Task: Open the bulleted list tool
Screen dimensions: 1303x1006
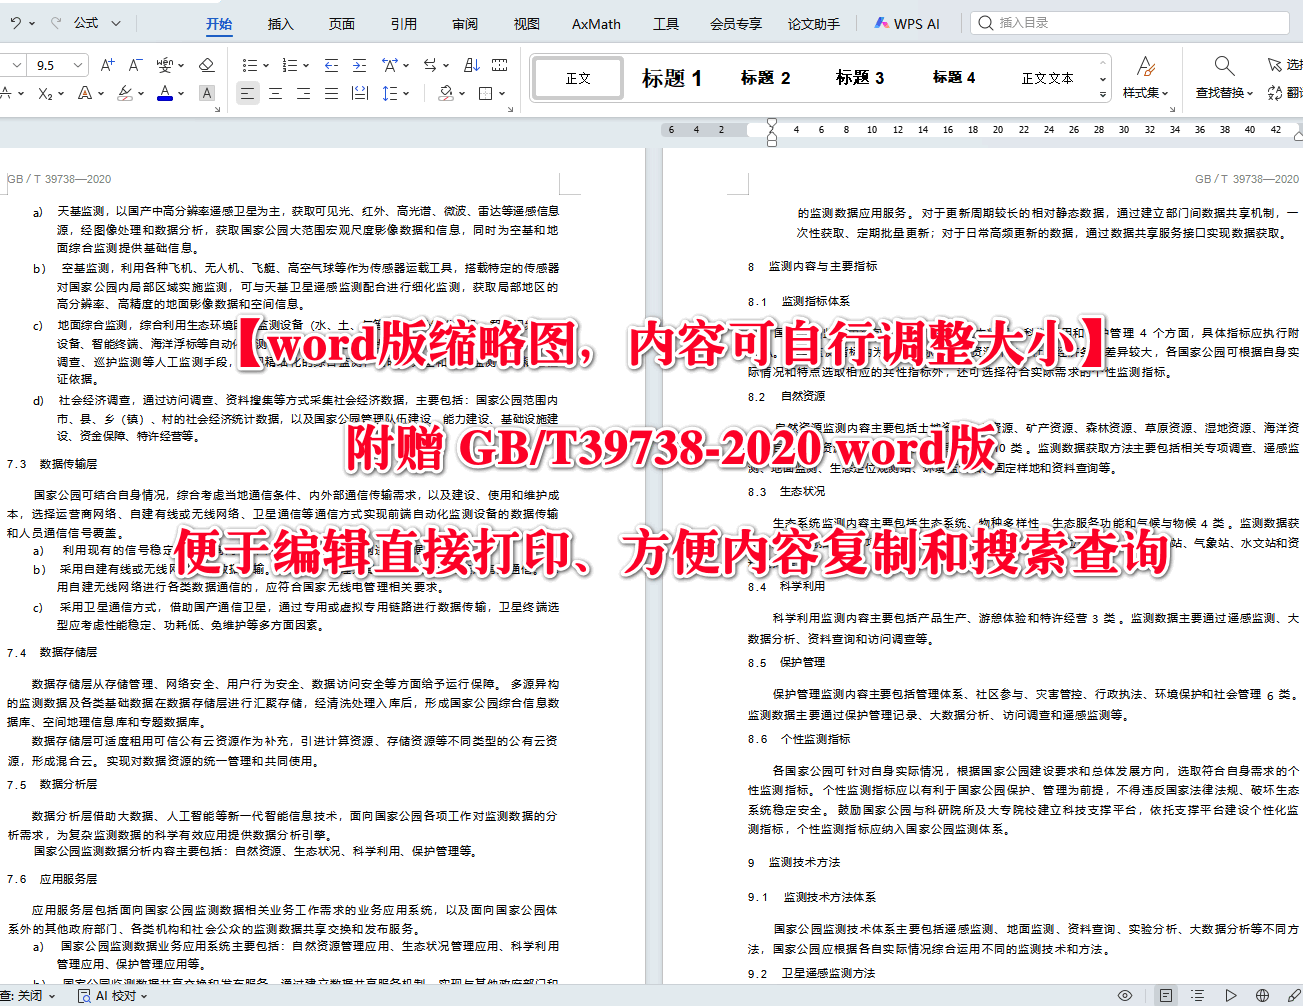Action: (x=249, y=65)
